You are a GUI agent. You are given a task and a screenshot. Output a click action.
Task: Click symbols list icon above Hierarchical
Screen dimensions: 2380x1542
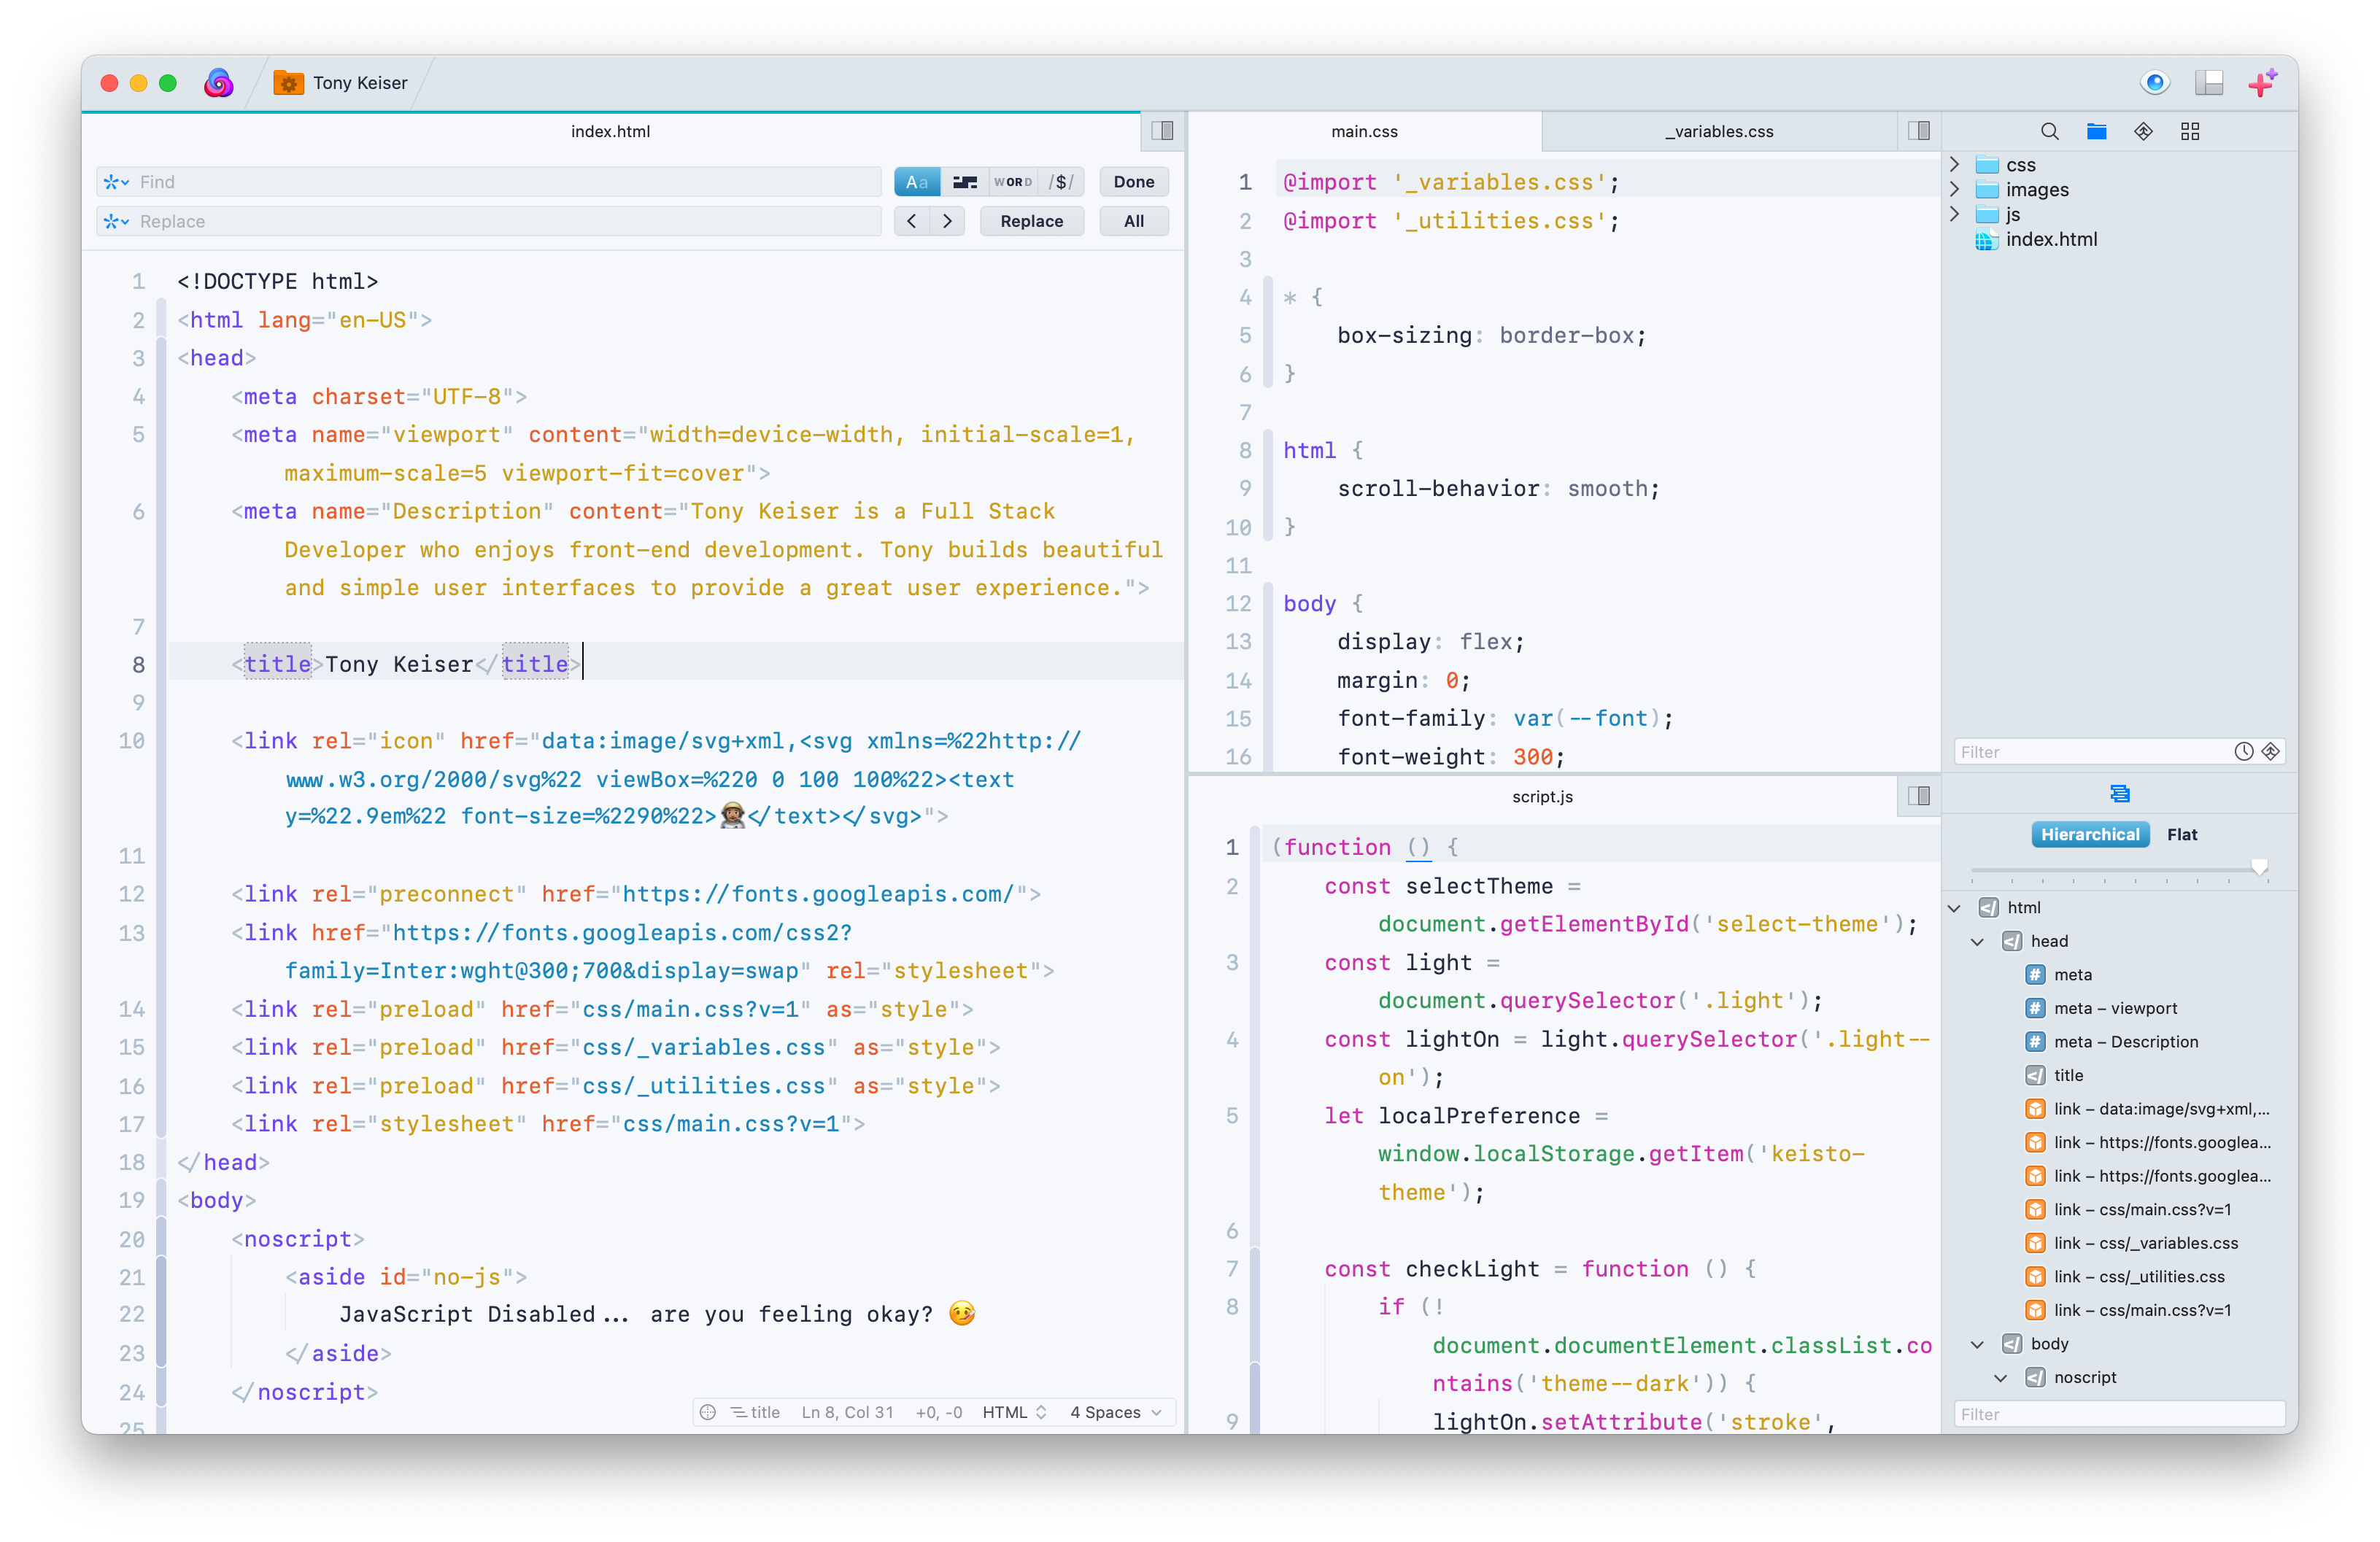[x=2119, y=794]
